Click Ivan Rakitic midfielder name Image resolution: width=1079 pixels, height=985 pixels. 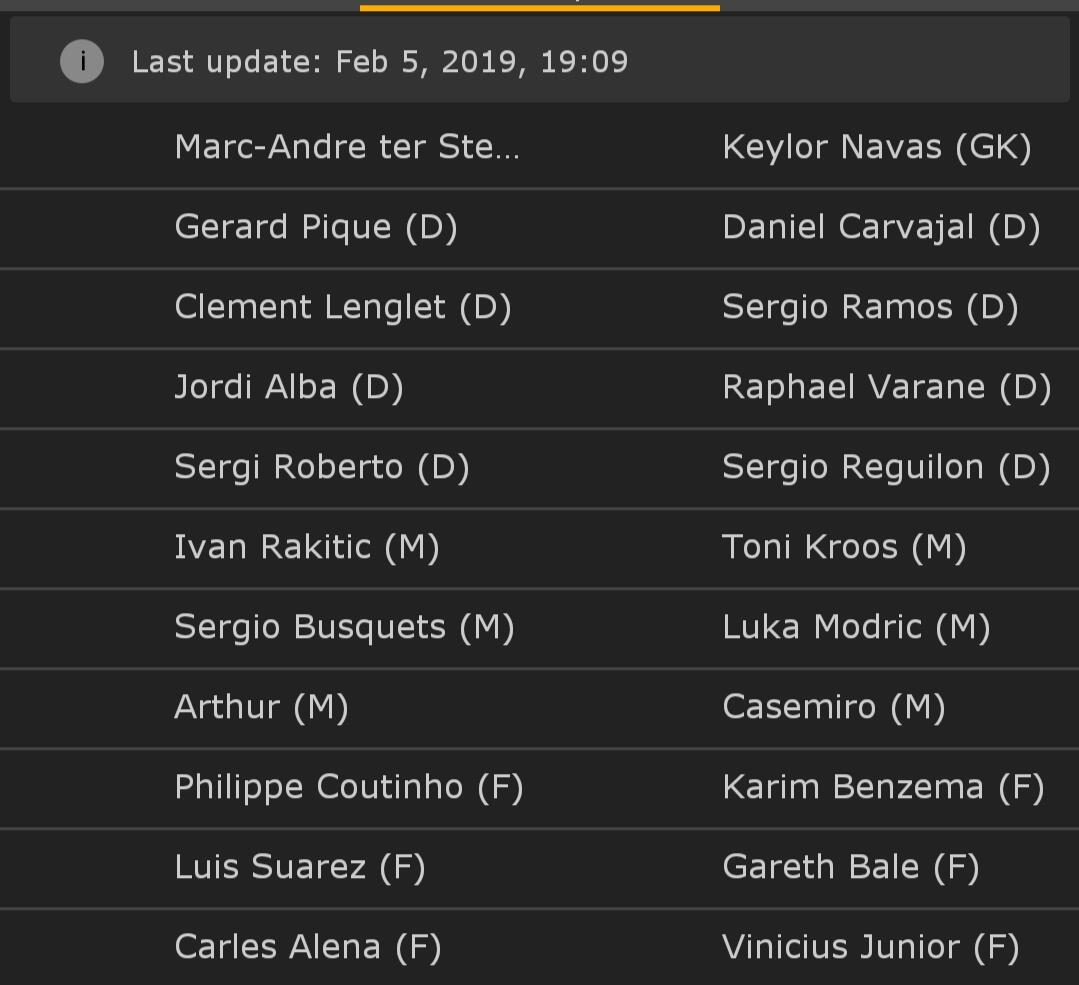click(307, 548)
